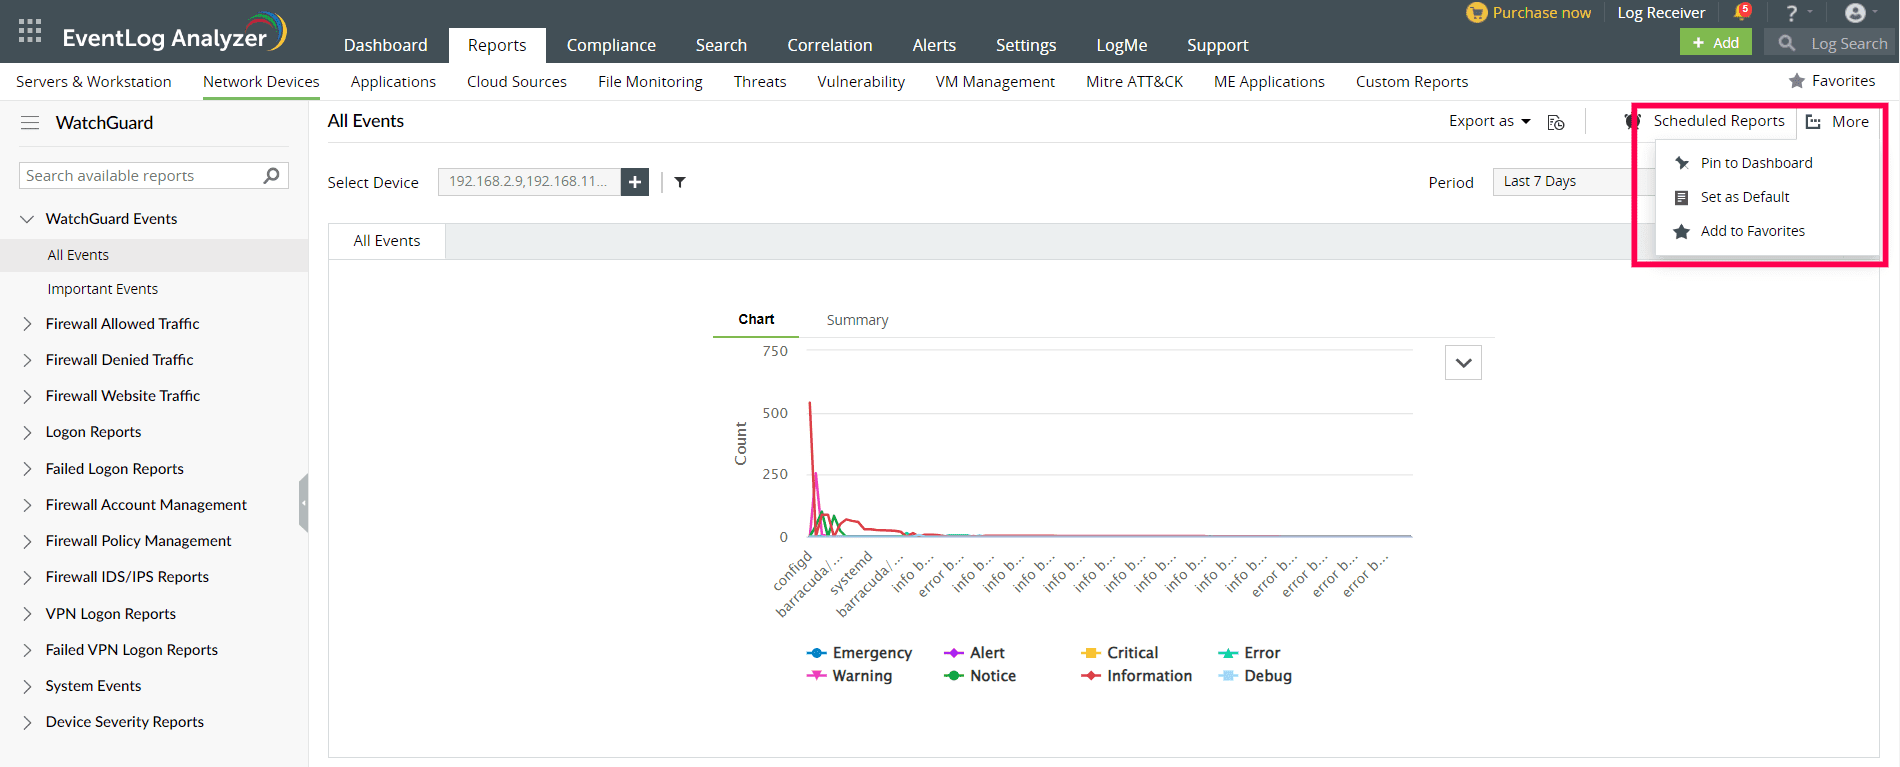The width and height of the screenshot is (1900, 767).
Task: Click the Search available reports field
Action: tap(140, 176)
